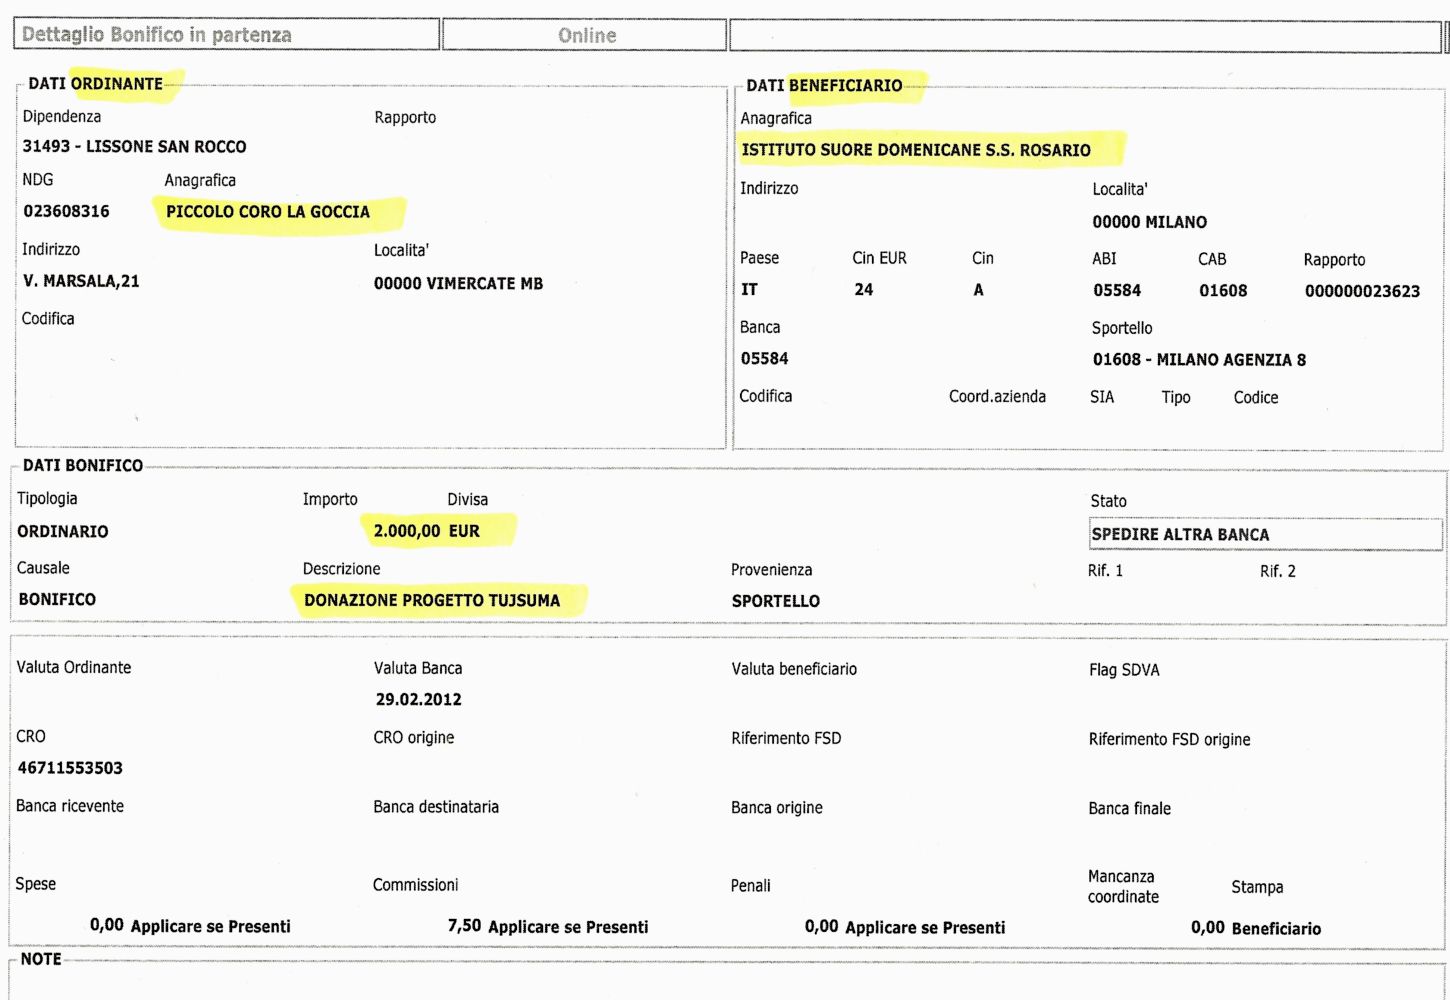1450x1000 pixels.
Task: Click ordinante name 'PICCOLO CORO LA GOCCIA'
Action: pos(268,212)
